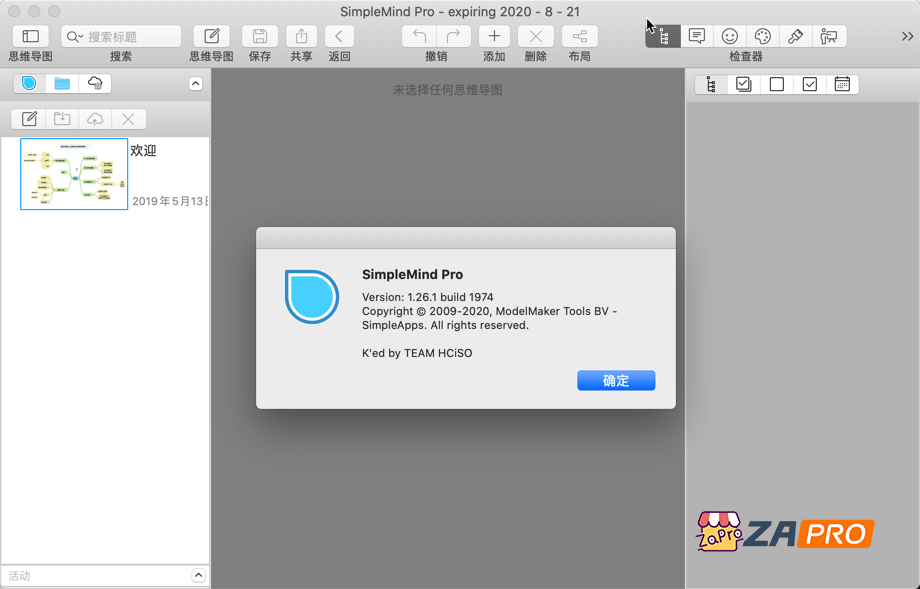Open the presentation inspector icon
This screenshot has width=920, height=589.
tap(829, 37)
